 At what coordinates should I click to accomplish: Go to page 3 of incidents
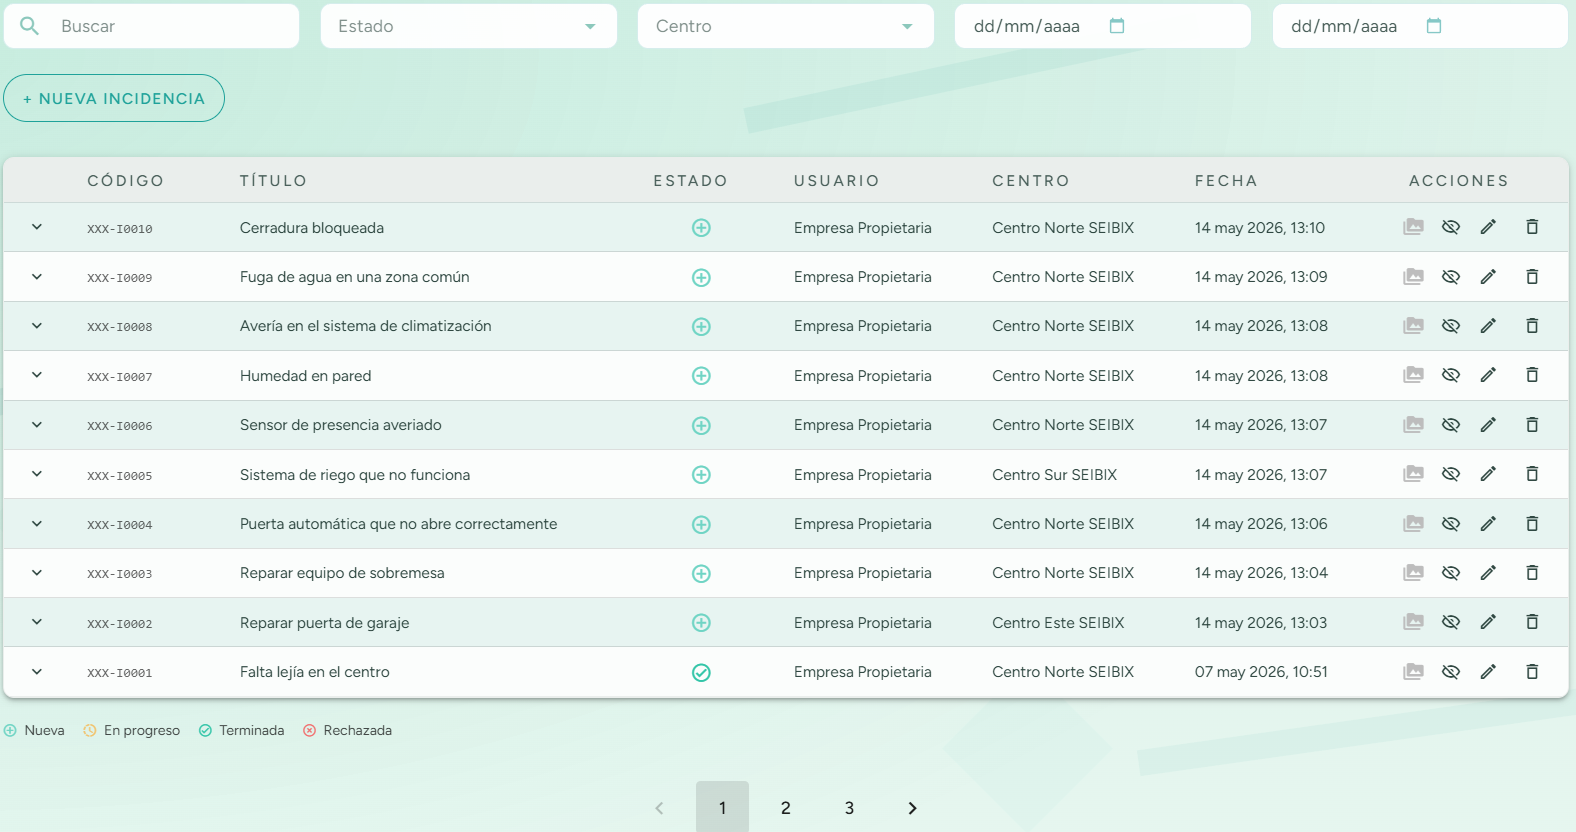click(x=849, y=808)
